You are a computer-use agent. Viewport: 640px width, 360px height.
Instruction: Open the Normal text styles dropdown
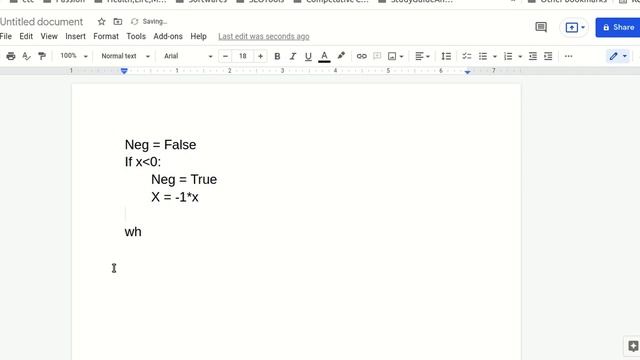(125, 56)
